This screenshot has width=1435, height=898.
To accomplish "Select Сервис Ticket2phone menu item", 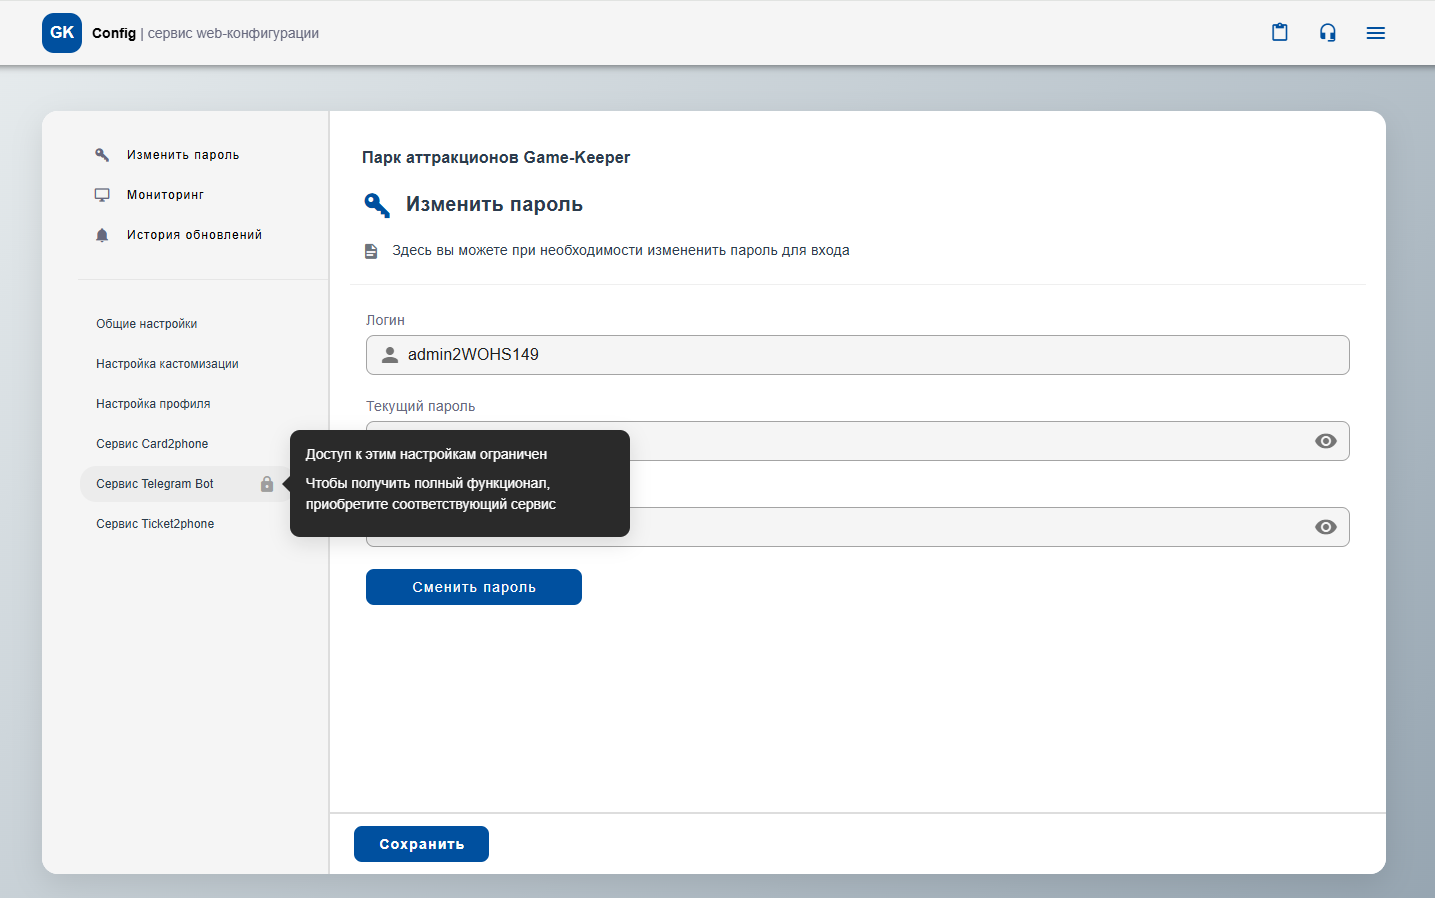I will pyautogui.click(x=155, y=524).
